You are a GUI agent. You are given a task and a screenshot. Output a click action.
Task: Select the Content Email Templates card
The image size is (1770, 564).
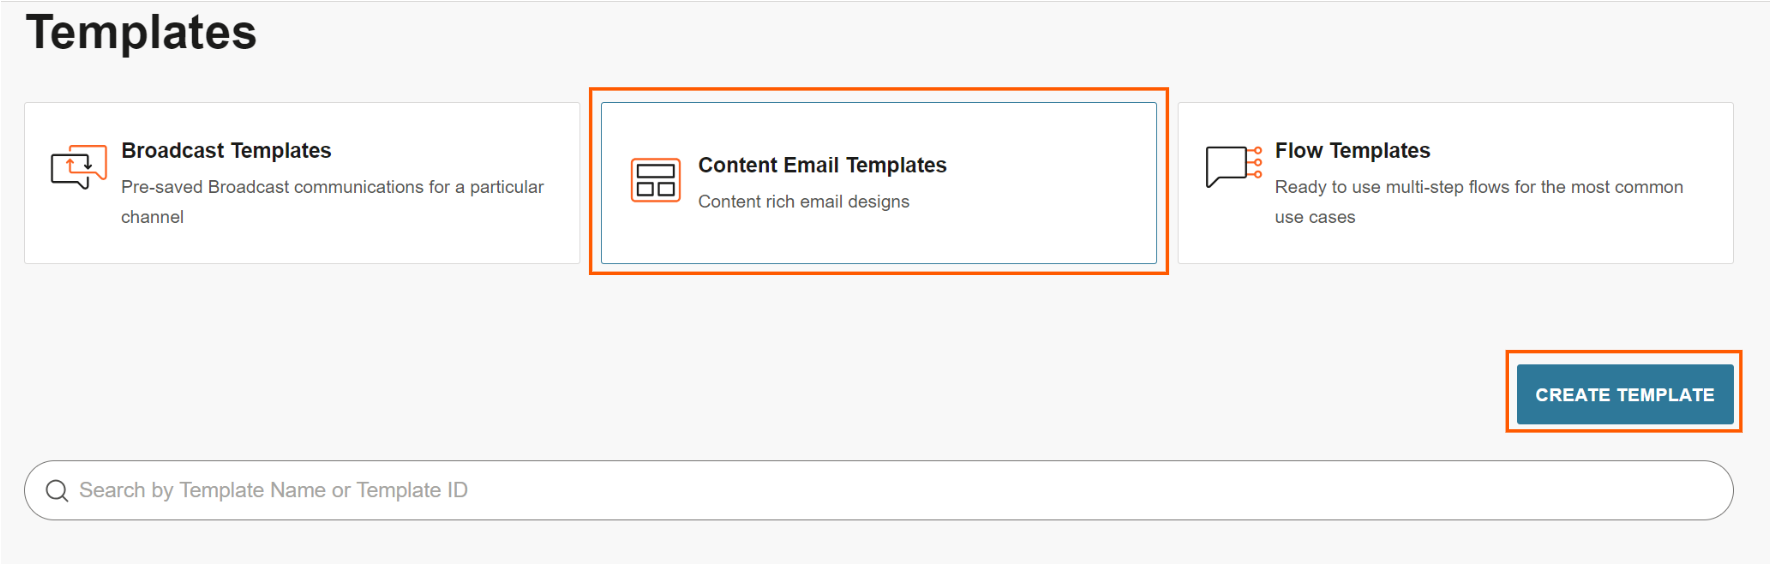coord(878,183)
